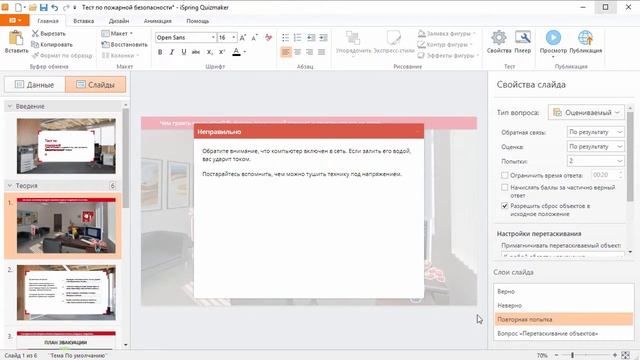This screenshot has width=640, height=360.
Task: Decrease font size with the smaller A icon
Action: pyautogui.click(x=255, y=38)
